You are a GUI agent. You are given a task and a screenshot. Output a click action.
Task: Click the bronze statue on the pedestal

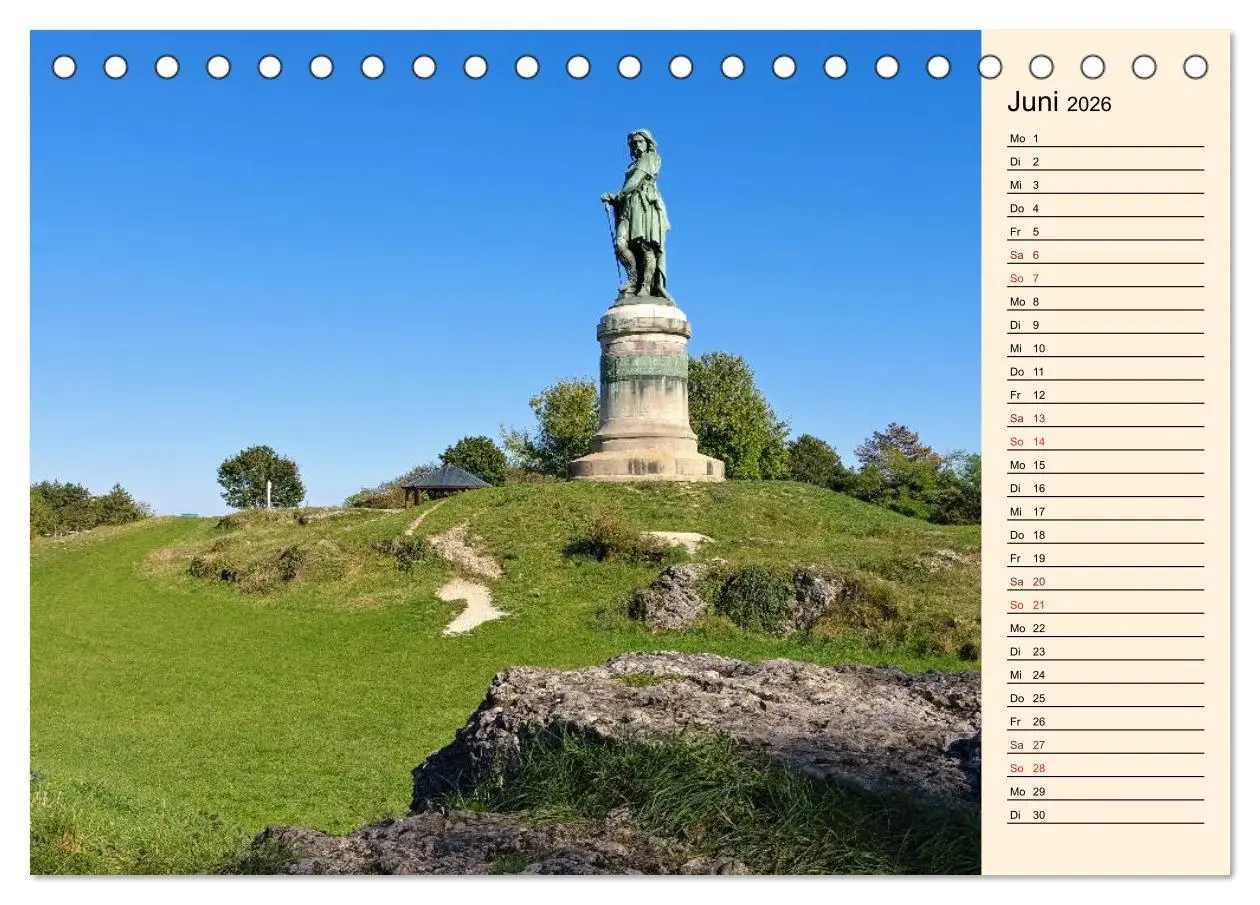pyautogui.click(x=639, y=216)
